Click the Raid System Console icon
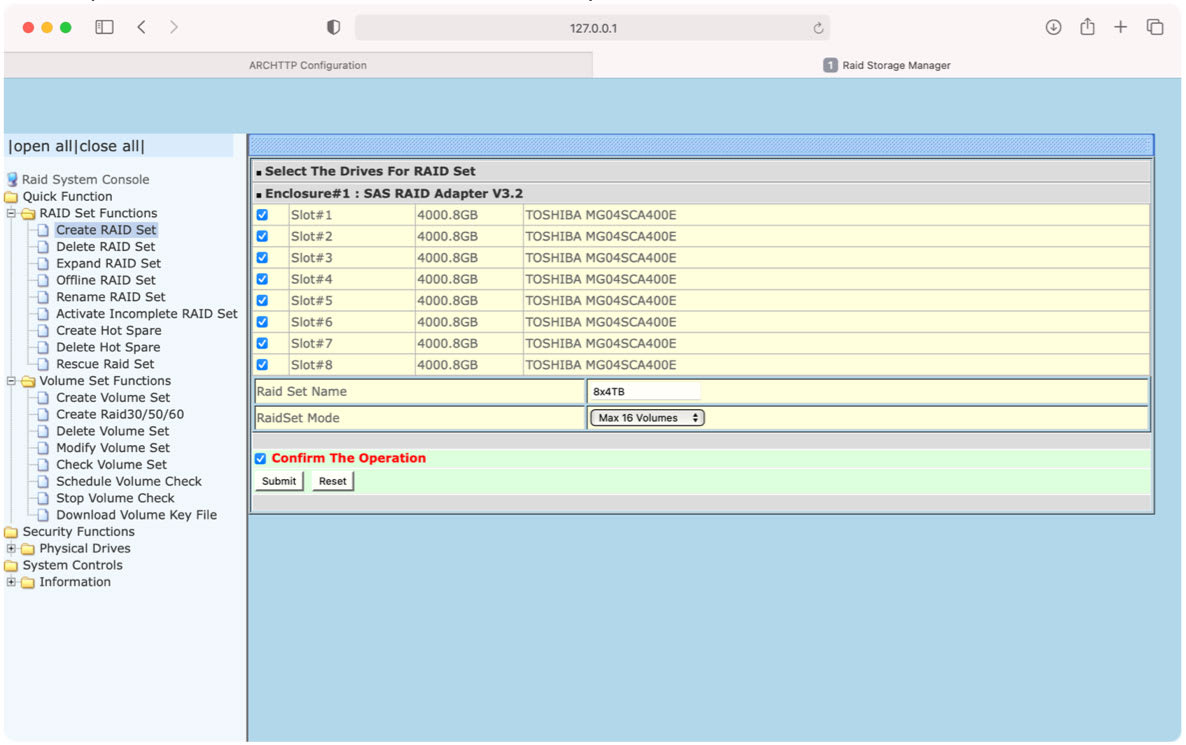This screenshot has width=1186, height=745. 12,179
